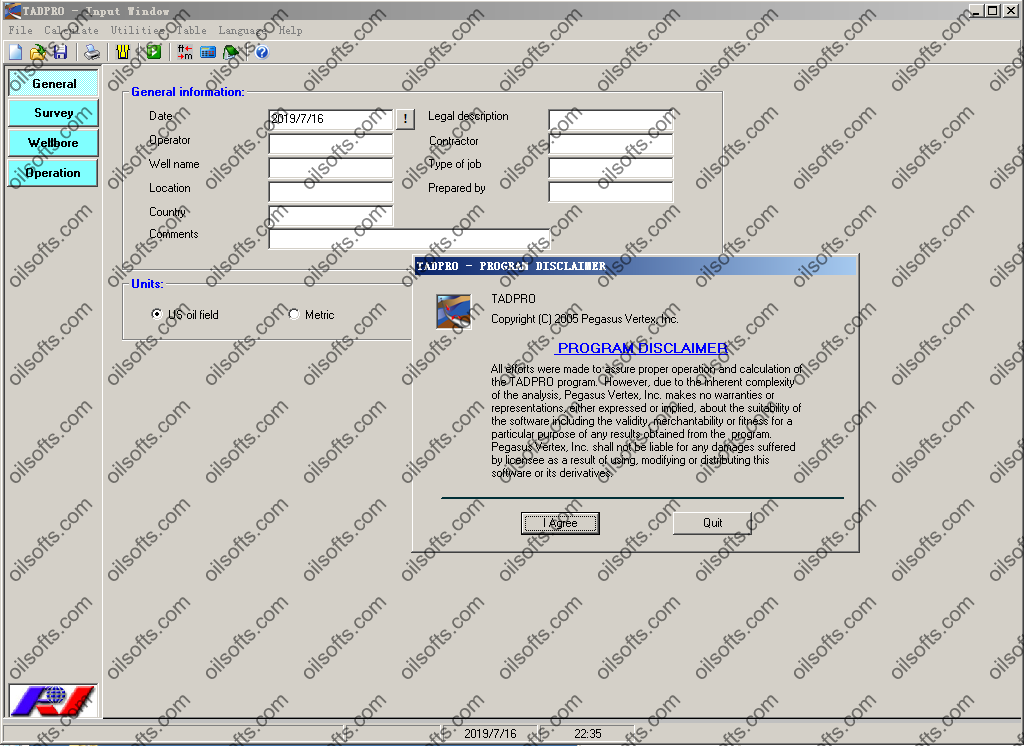Click the Legal description input field
The image size is (1024, 746).
(611, 120)
